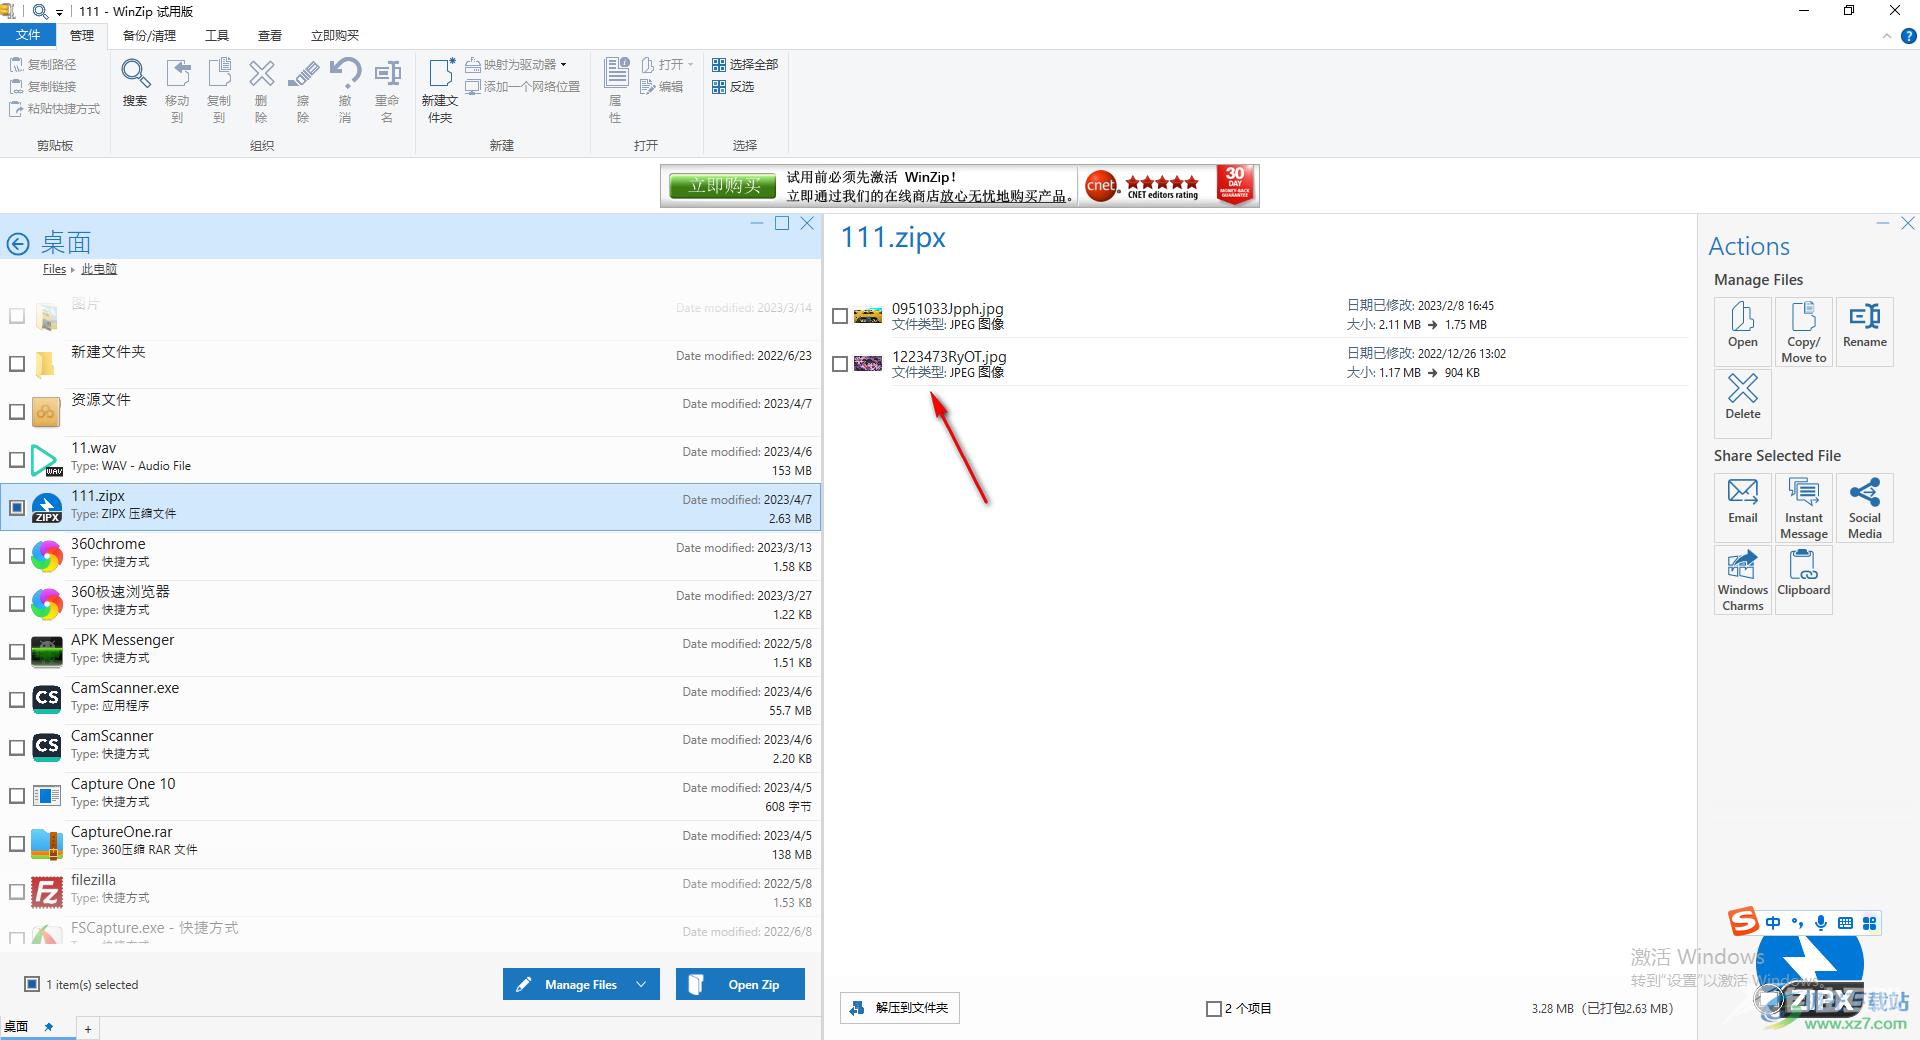Click Copy Path (复制路径) in clipboard group
This screenshot has width=1920, height=1040.
point(43,64)
